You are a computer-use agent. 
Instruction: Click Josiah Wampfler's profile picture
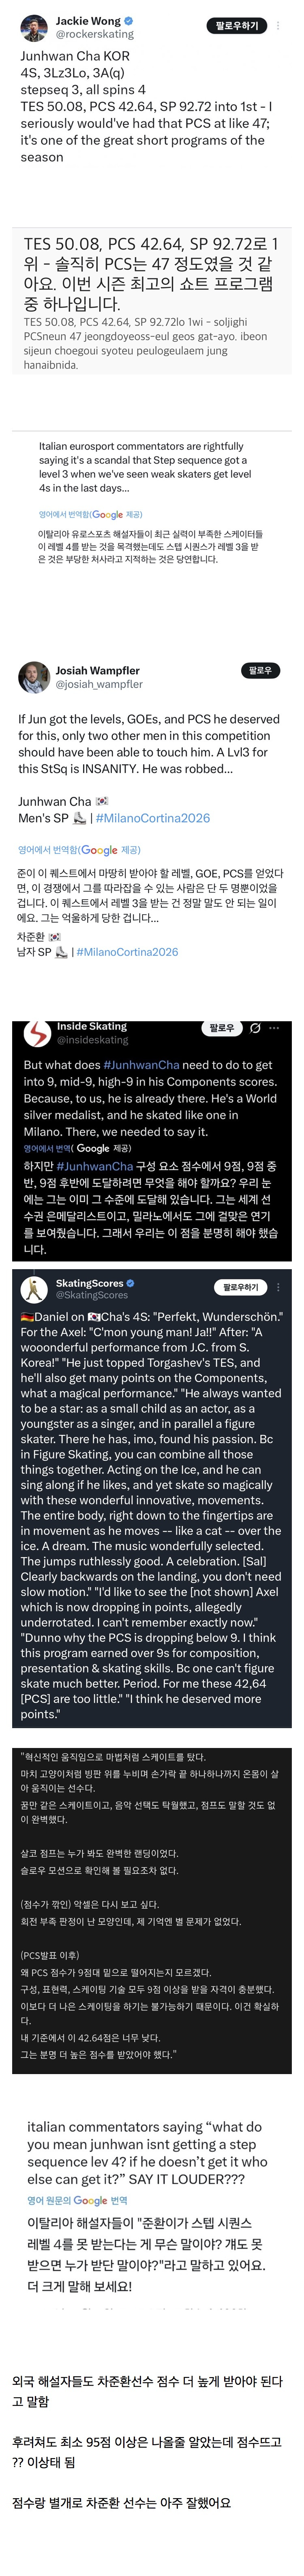[34, 677]
